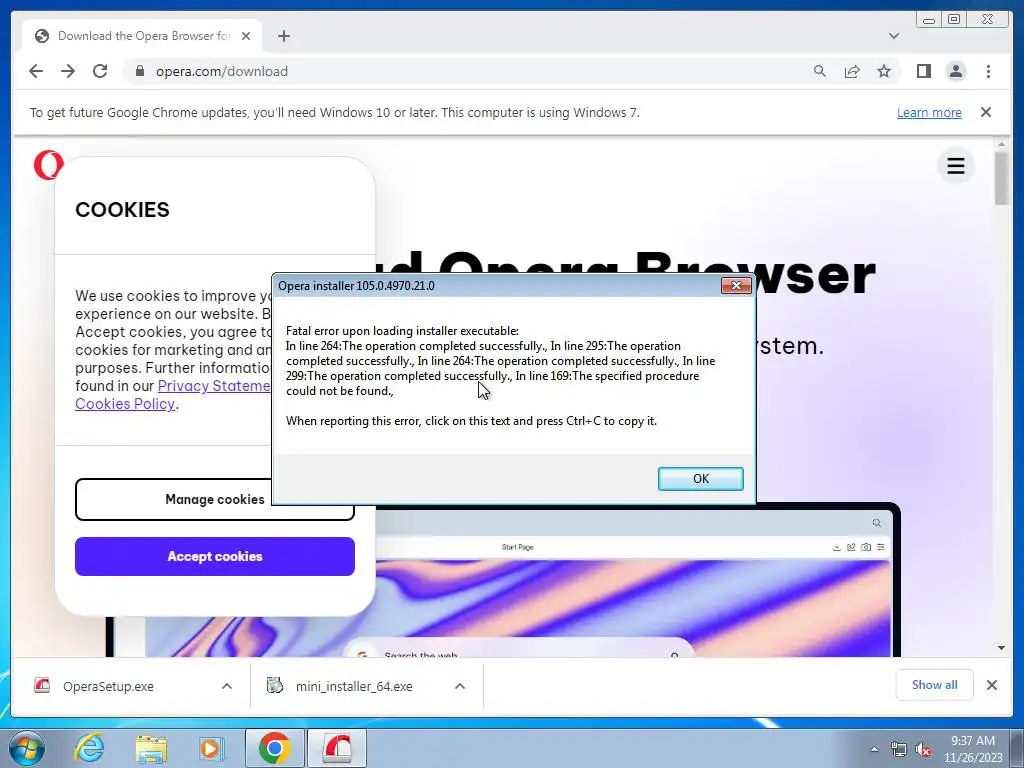Go back using the browser back arrow
Viewport: 1024px width, 768px height.
tap(36, 71)
